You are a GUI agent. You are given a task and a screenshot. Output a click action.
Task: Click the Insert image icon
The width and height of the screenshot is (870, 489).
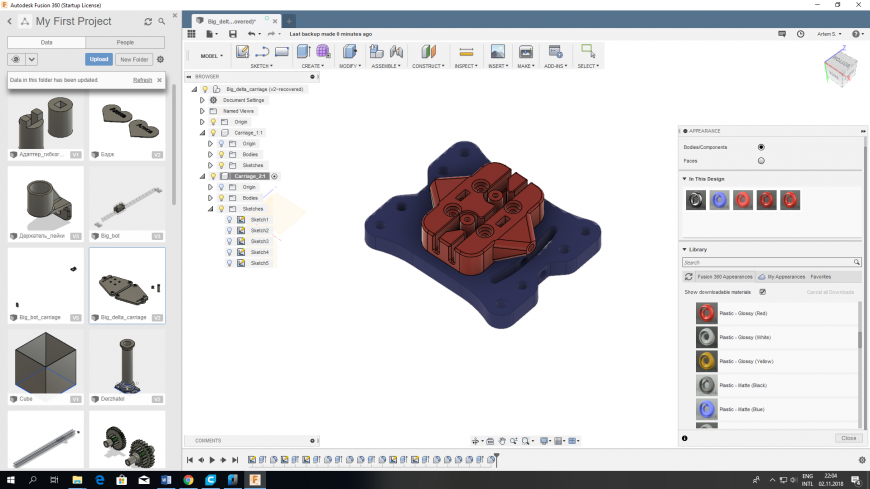497,52
